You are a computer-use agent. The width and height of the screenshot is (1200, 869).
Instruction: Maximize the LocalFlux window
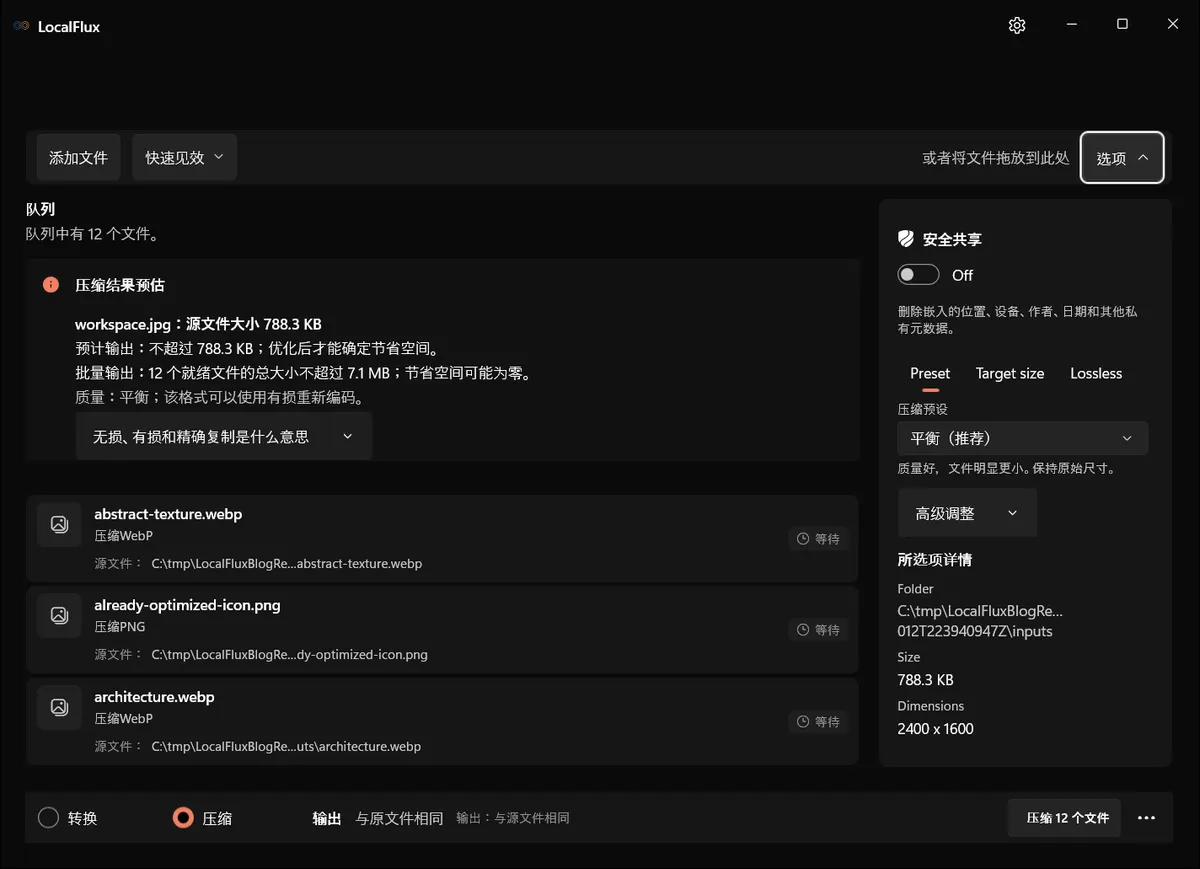click(x=1122, y=24)
